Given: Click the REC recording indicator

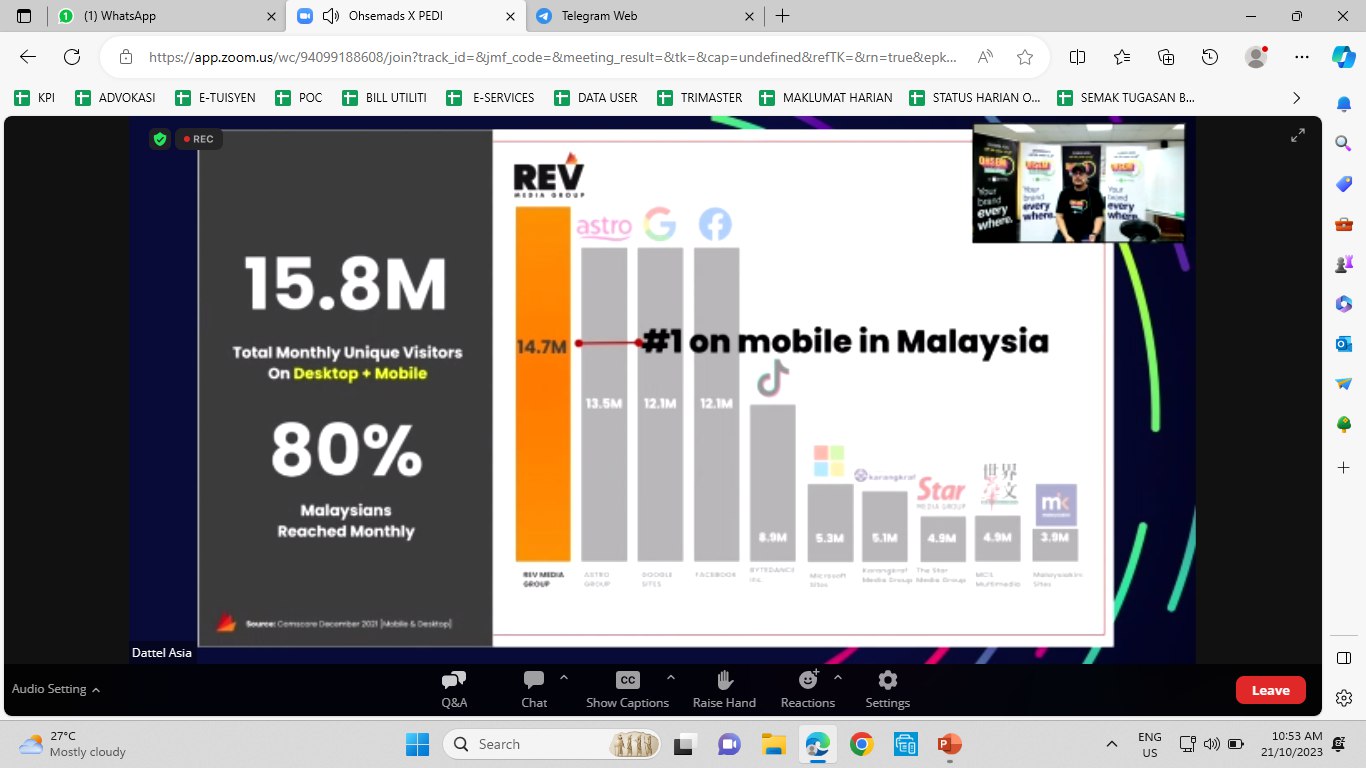Looking at the screenshot, I should tap(198, 139).
